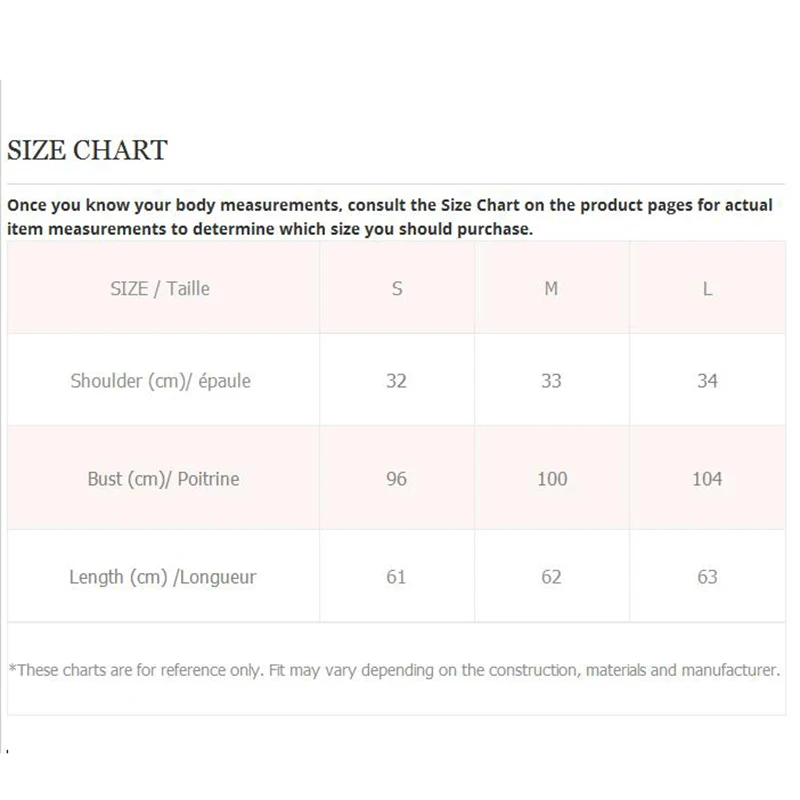
Task: Select the SIZE / Taille header cell
Action: [x=160, y=289]
